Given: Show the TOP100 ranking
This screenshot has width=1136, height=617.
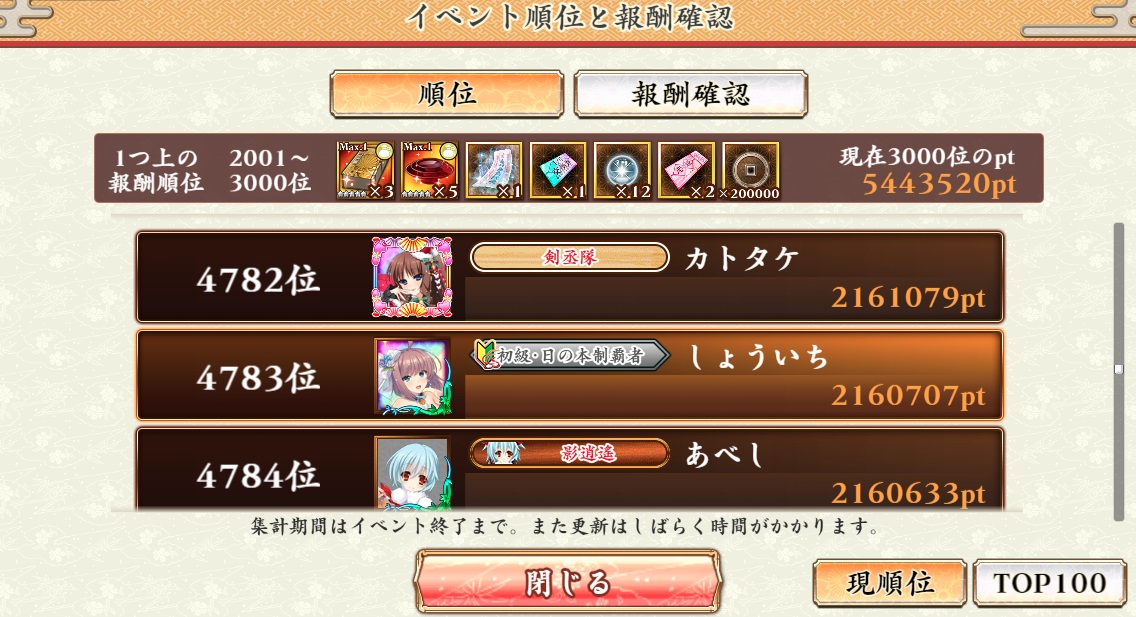Looking at the screenshot, I should (1050, 582).
